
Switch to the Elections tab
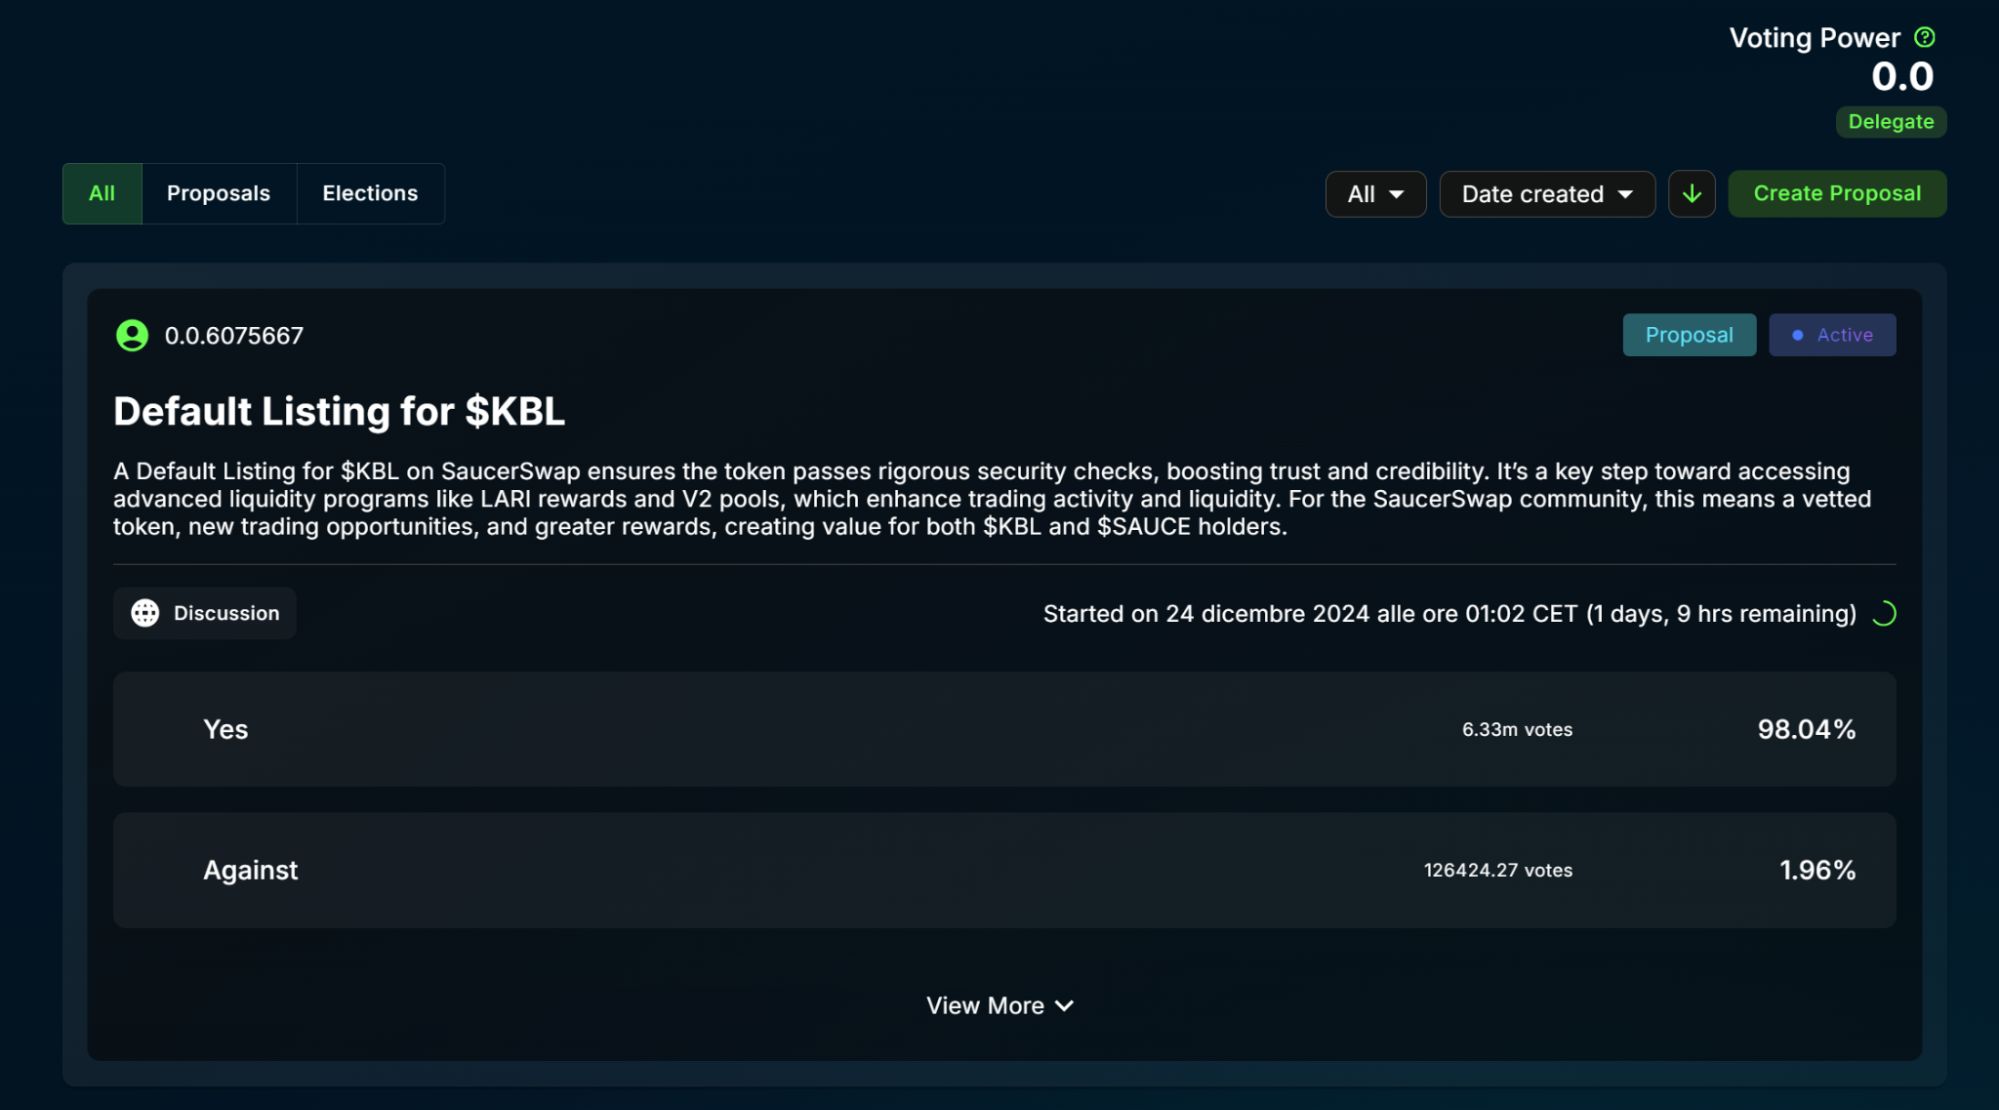370,194
